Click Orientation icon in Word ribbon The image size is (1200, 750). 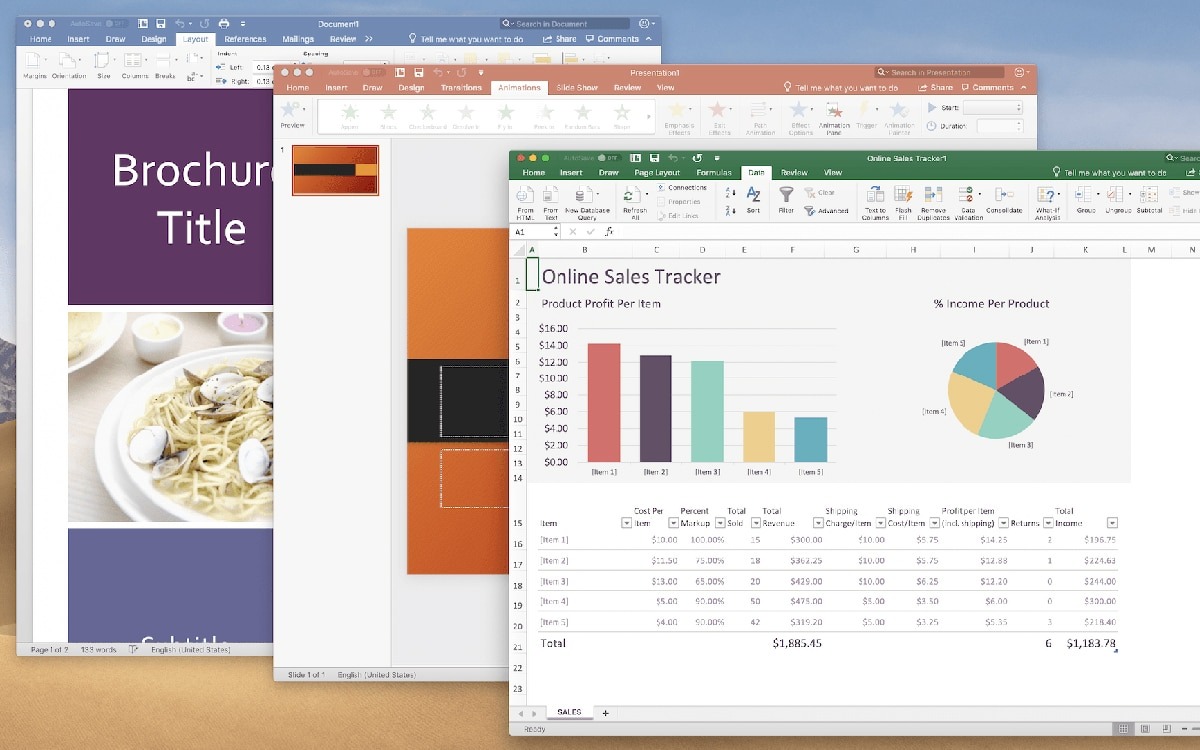pyautogui.click(x=68, y=62)
